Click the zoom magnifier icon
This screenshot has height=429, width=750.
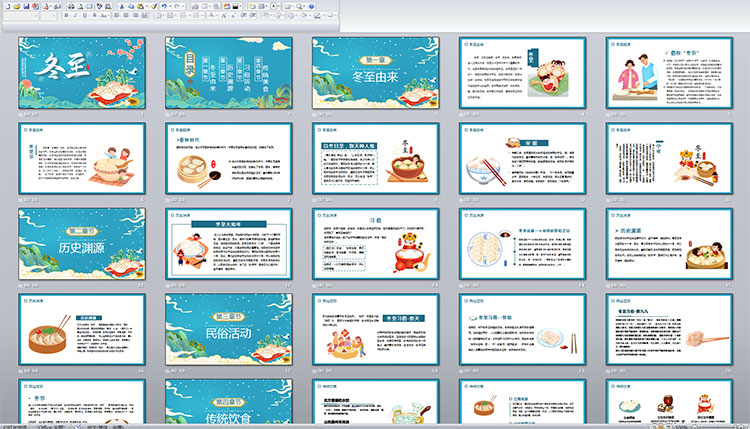coord(299,6)
